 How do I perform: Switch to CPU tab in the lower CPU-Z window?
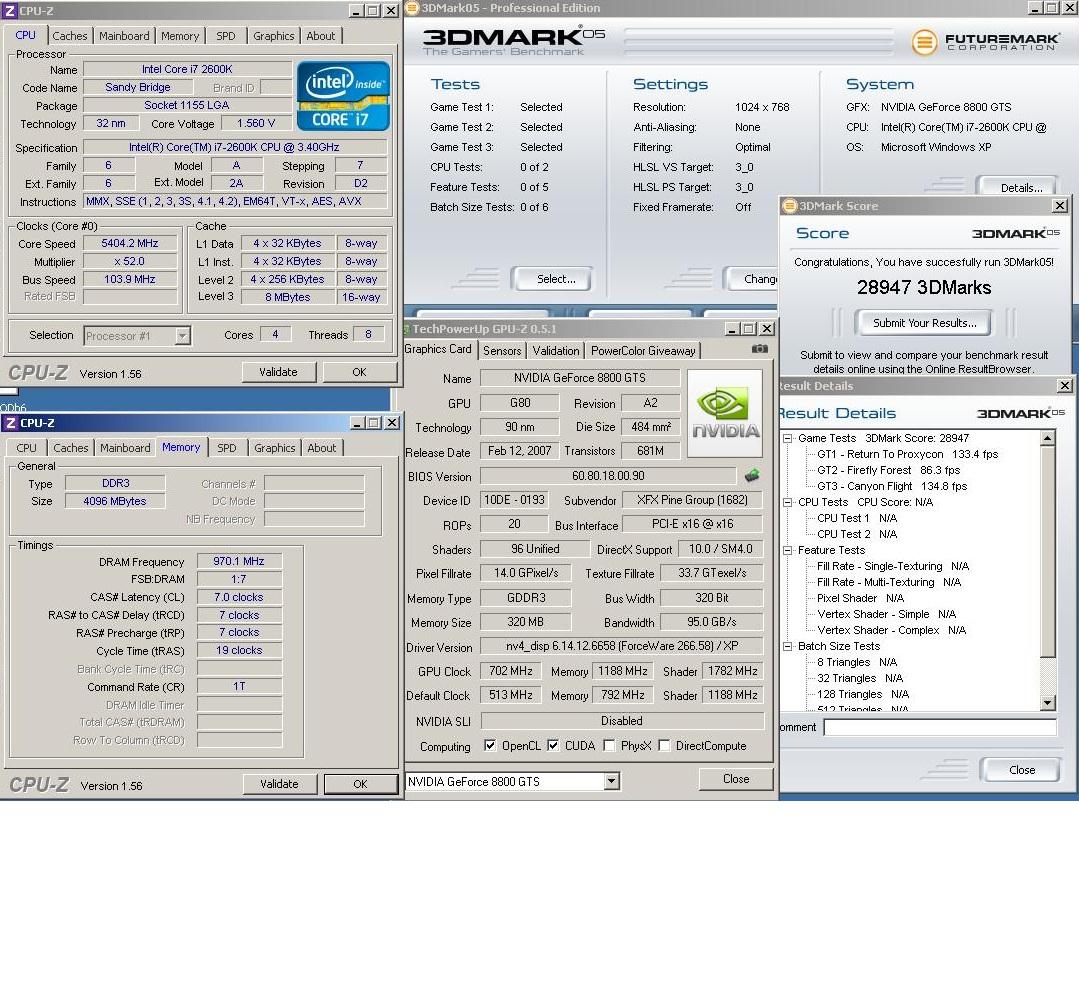26,447
